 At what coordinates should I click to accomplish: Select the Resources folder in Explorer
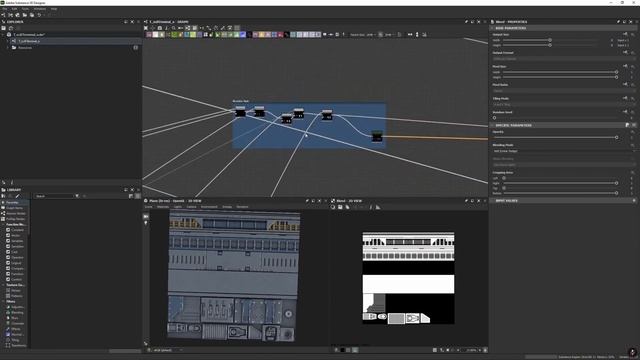point(24,47)
